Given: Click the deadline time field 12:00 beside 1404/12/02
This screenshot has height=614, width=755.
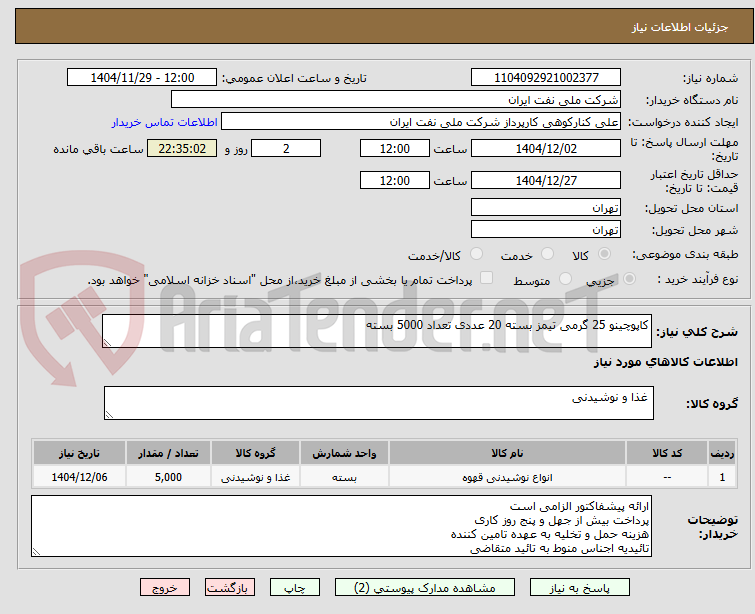Looking at the screenshot, I should pyautogui.click(x=395, y=148).
